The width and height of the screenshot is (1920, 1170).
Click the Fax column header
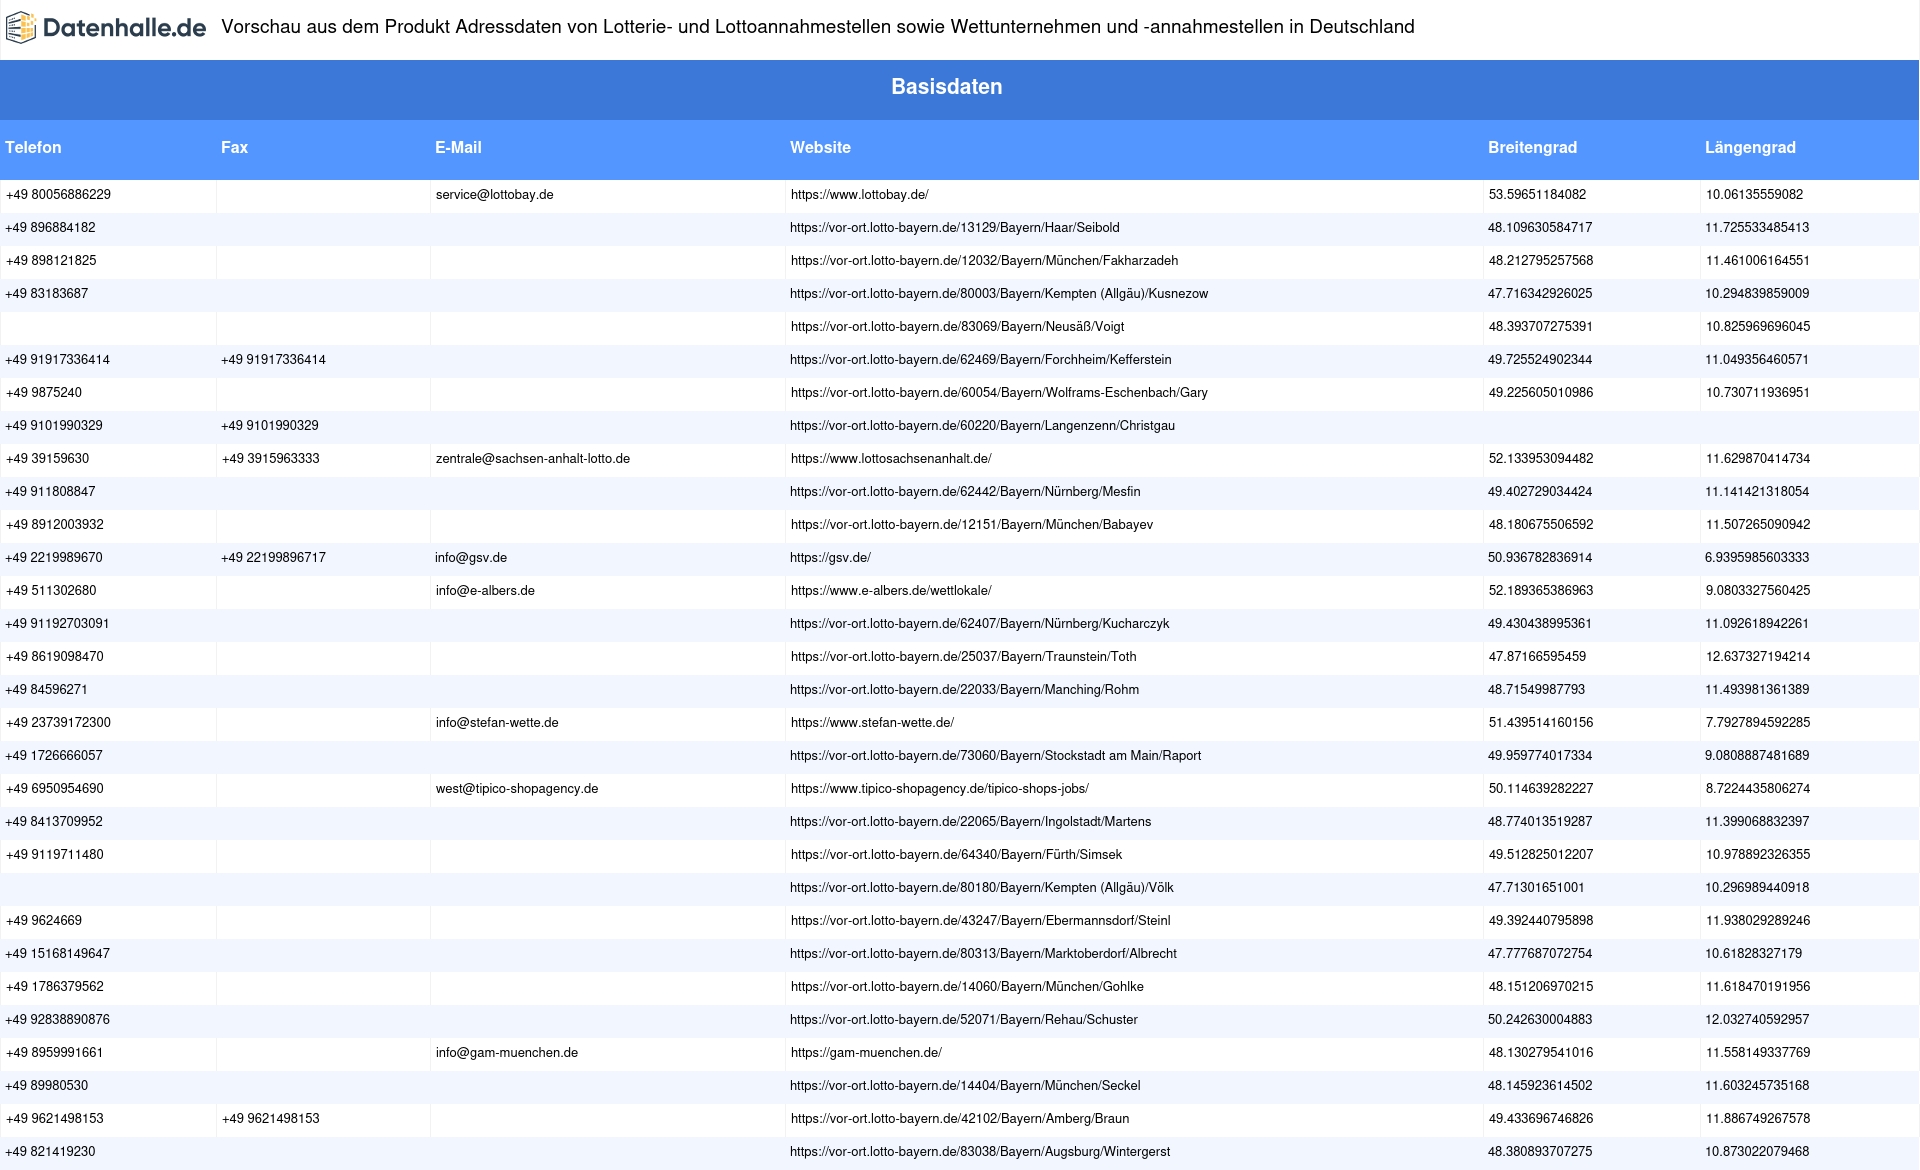[234, 147]
